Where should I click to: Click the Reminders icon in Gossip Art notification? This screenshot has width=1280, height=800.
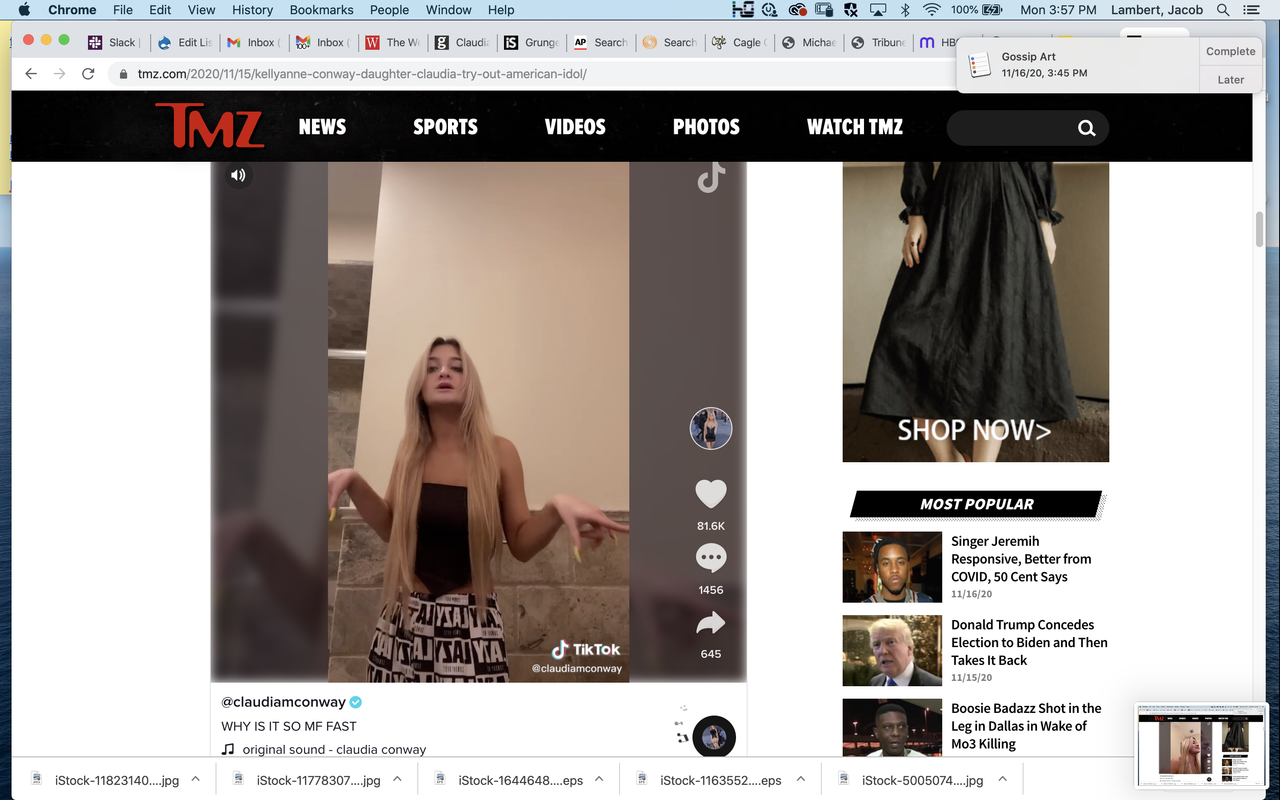980,64
